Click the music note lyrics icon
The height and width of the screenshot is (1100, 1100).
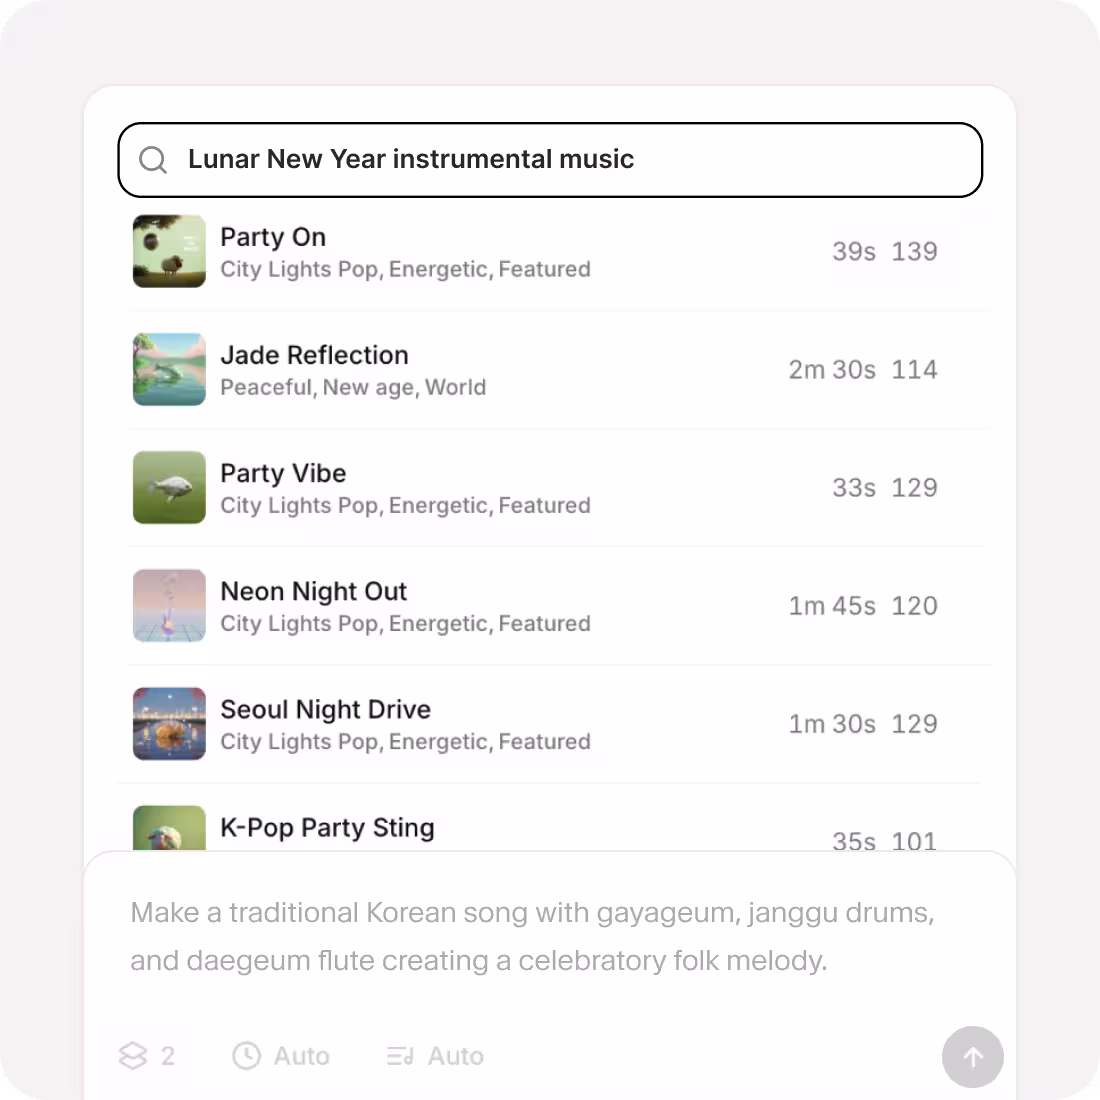pyautogui.click(x=400, y=1055)
